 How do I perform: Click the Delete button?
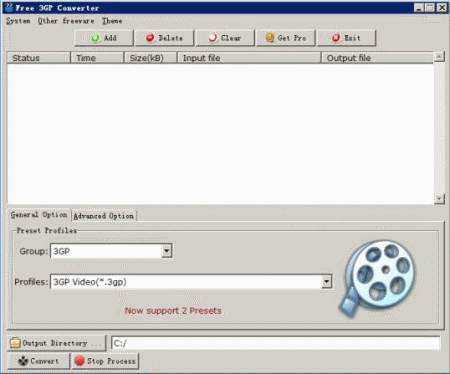pos(164,38)
